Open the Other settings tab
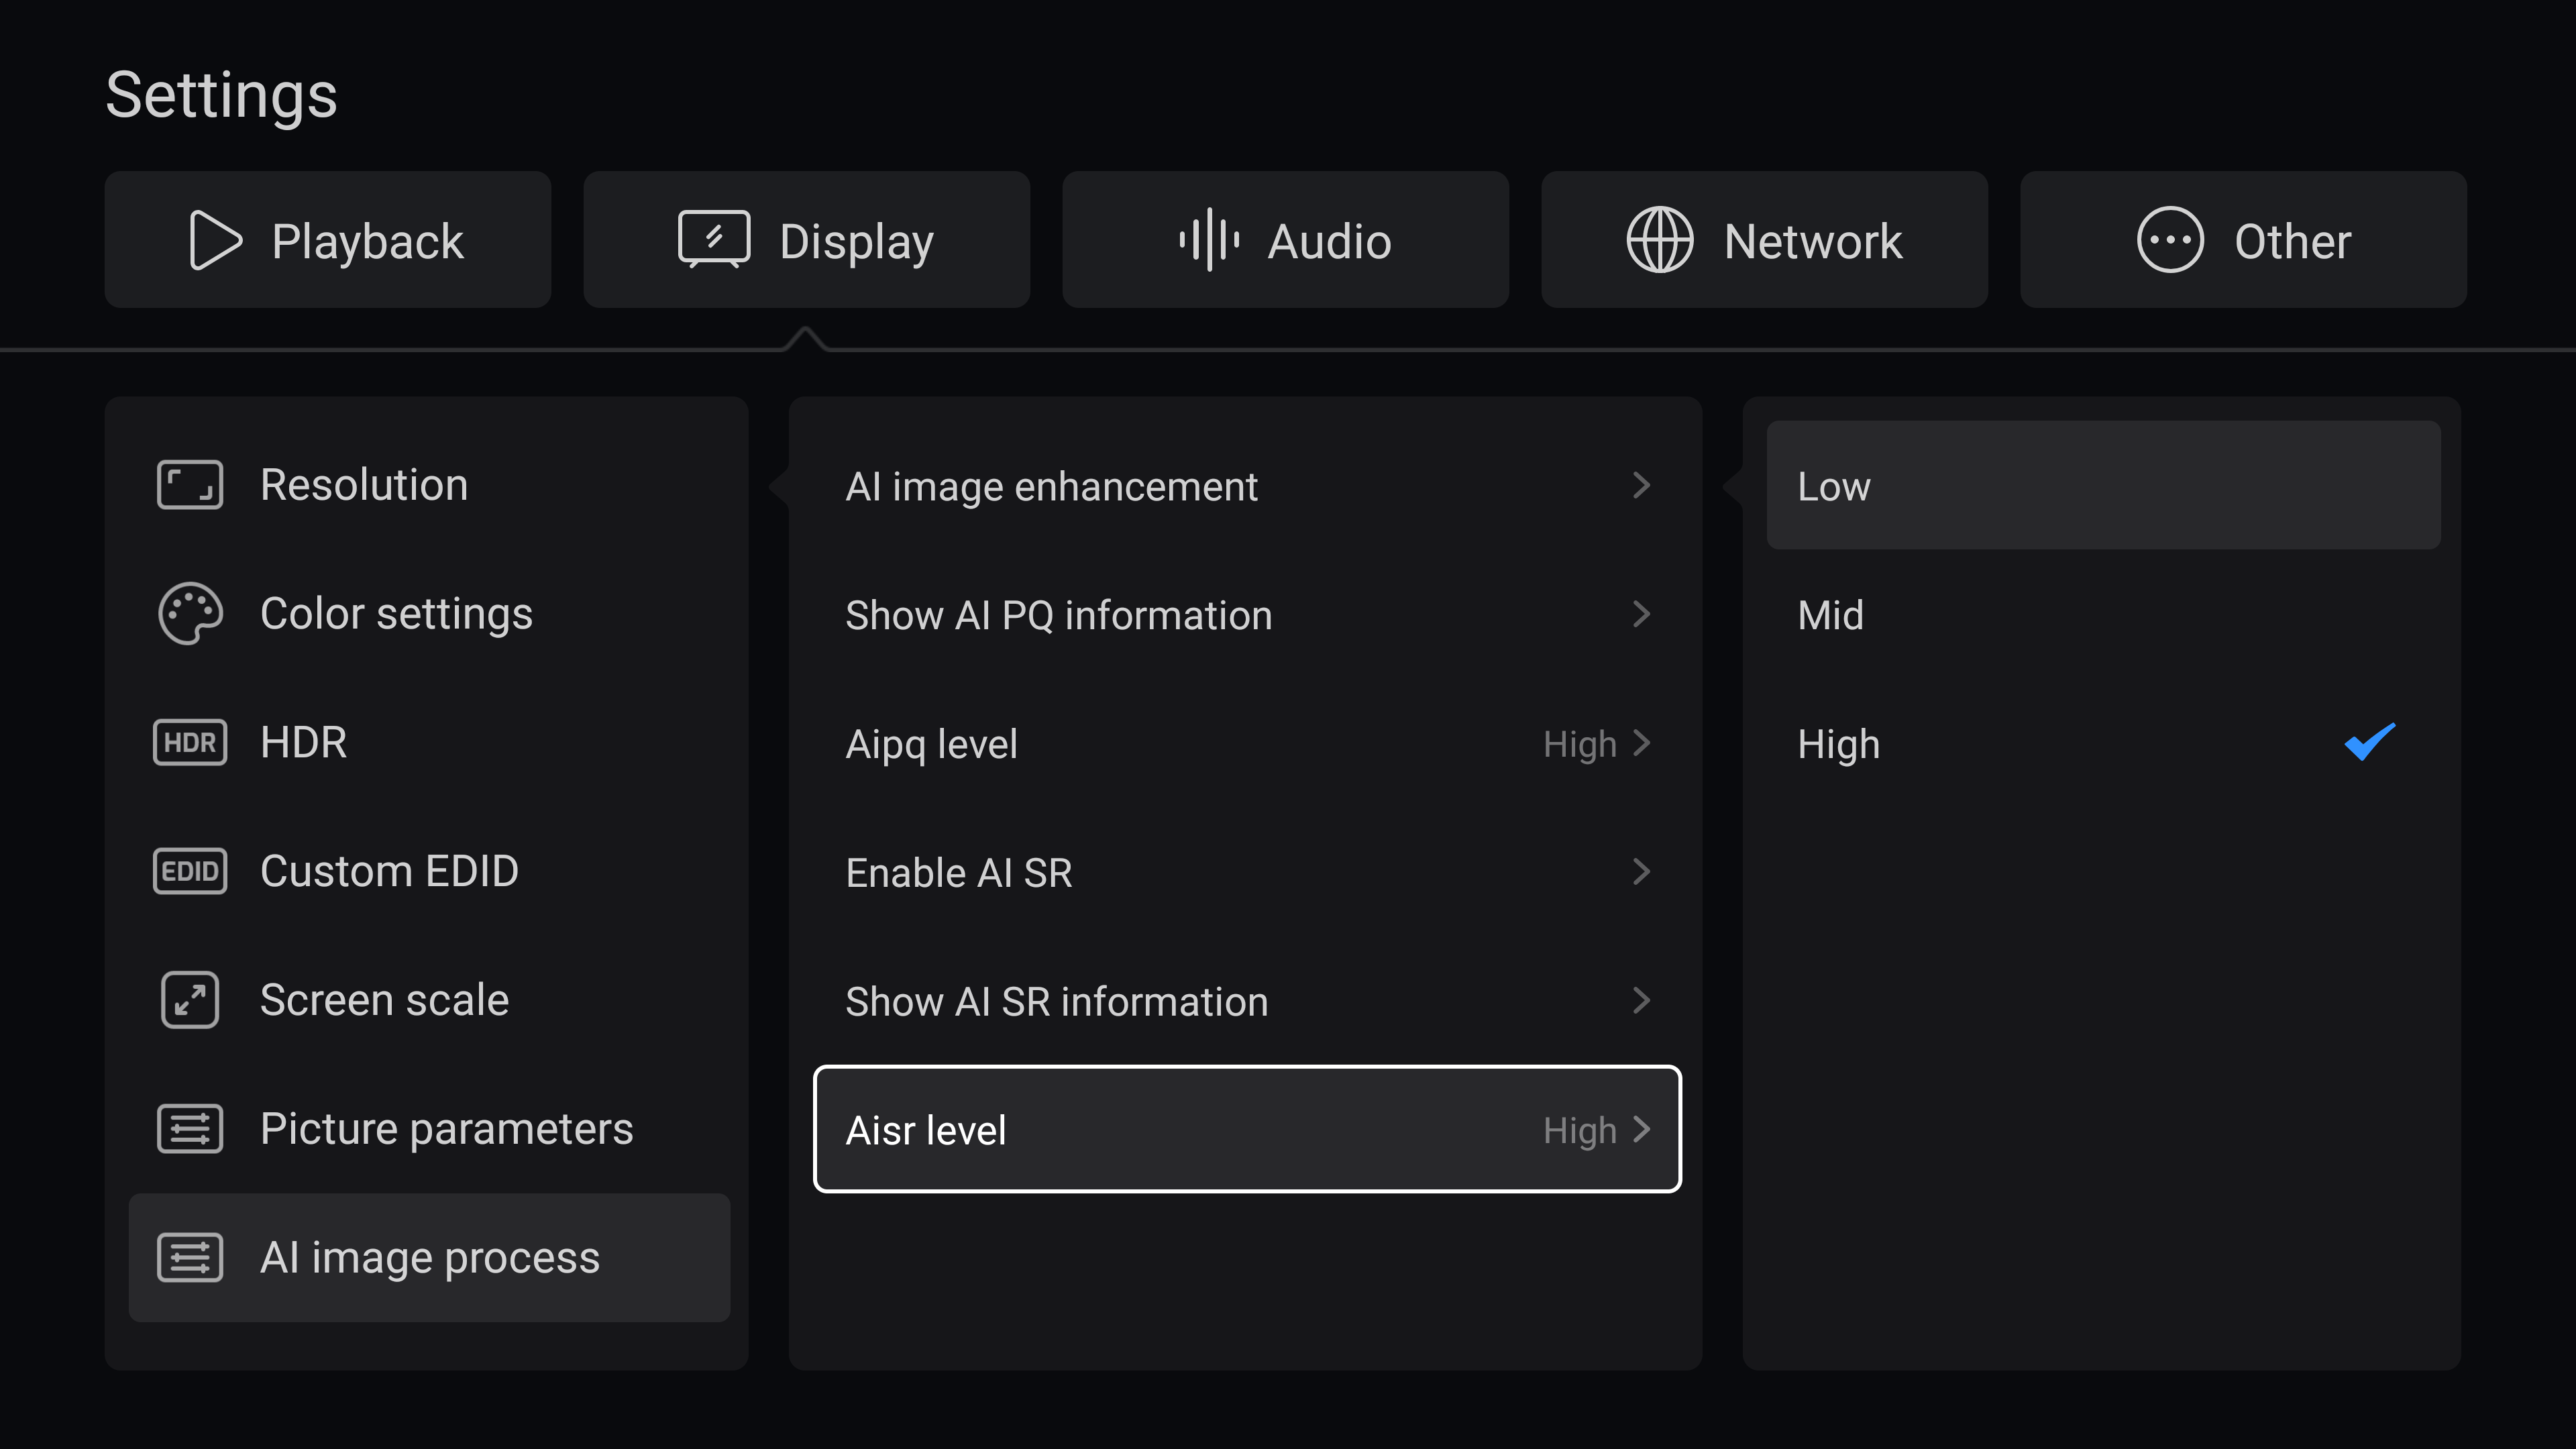2576x1449 pixels. (2243, 240)
